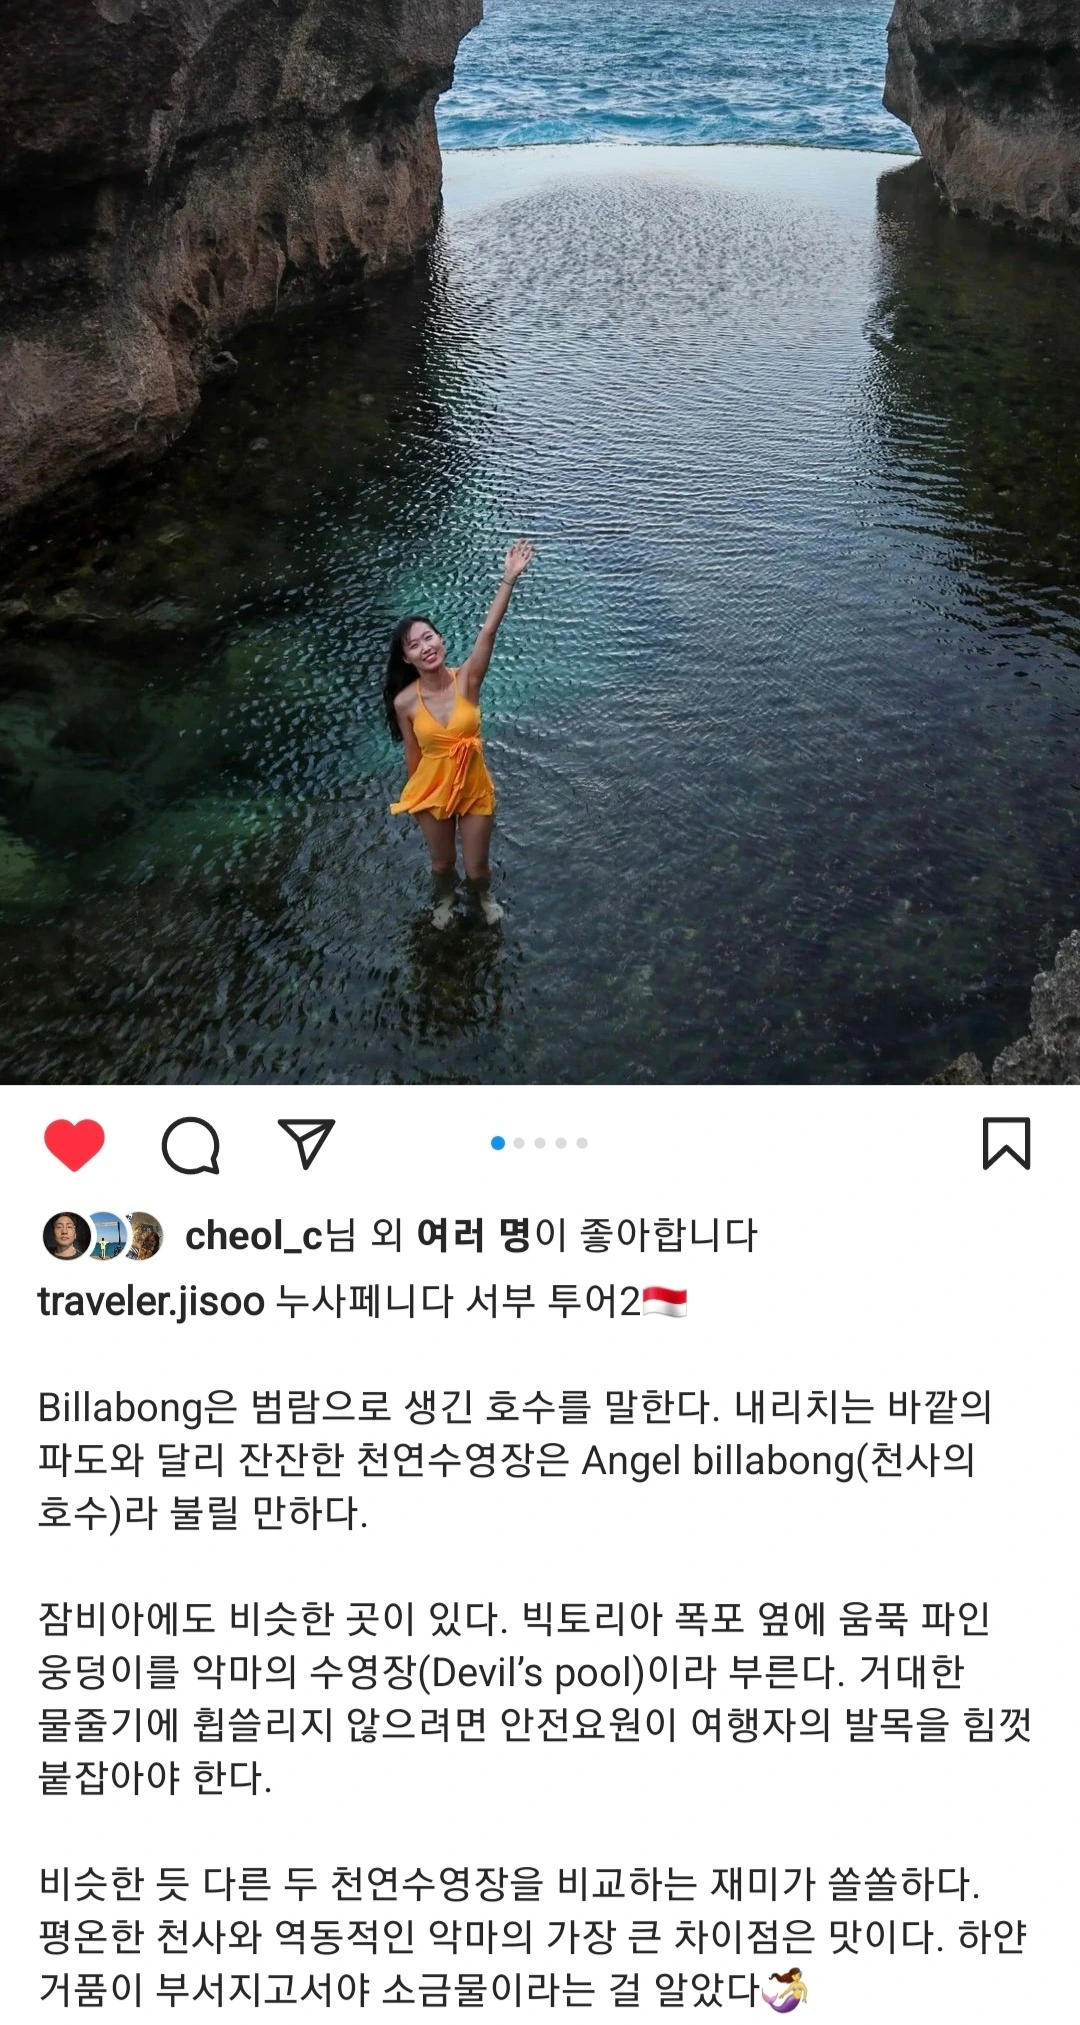Tap the active blue carousel dot
1080x2025 pixels.
[x=498, y=1143]
